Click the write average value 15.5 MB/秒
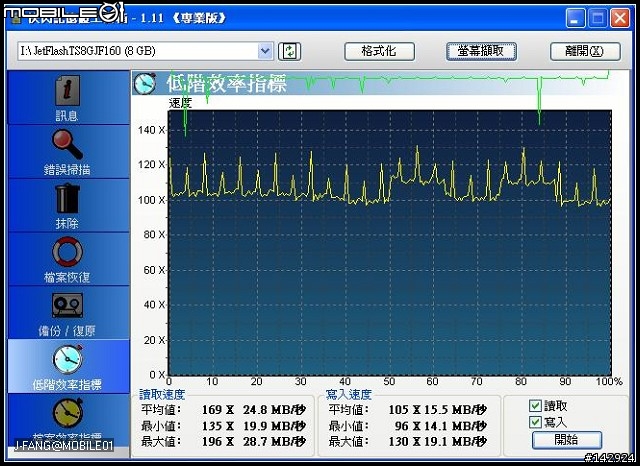640x466 pixels. [456, 410]
